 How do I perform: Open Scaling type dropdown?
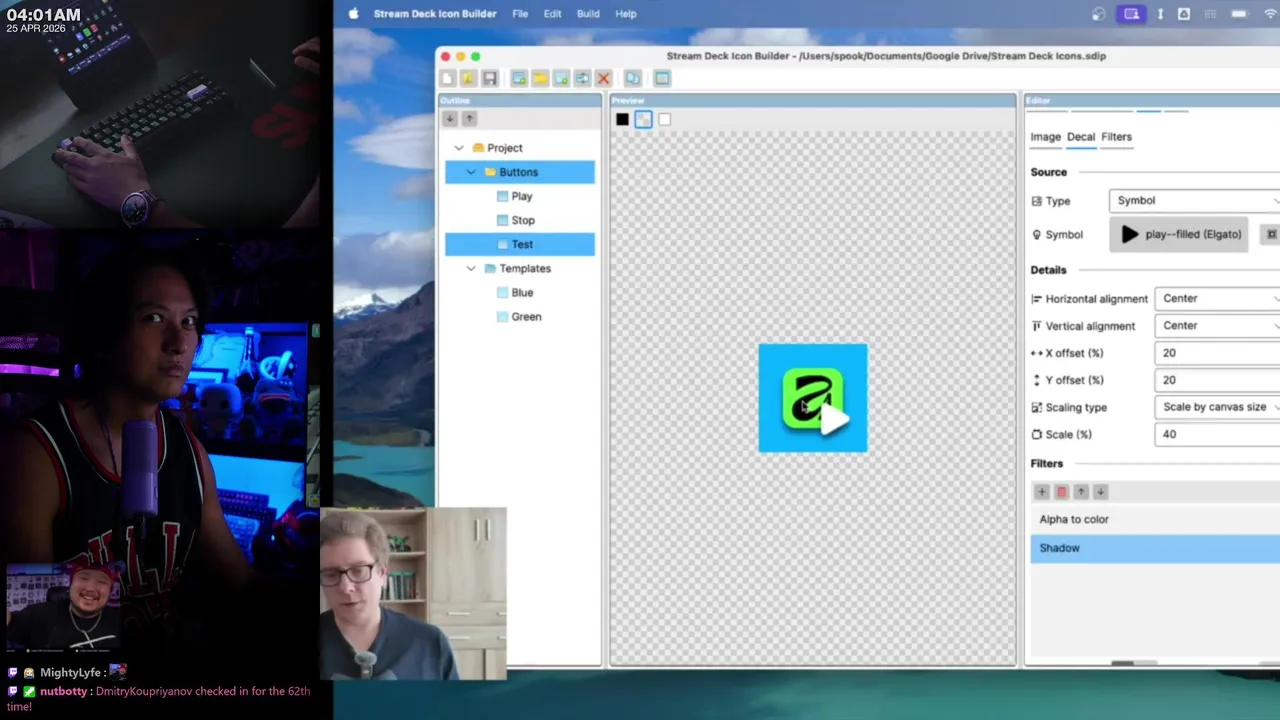[x=1217, y=407]
